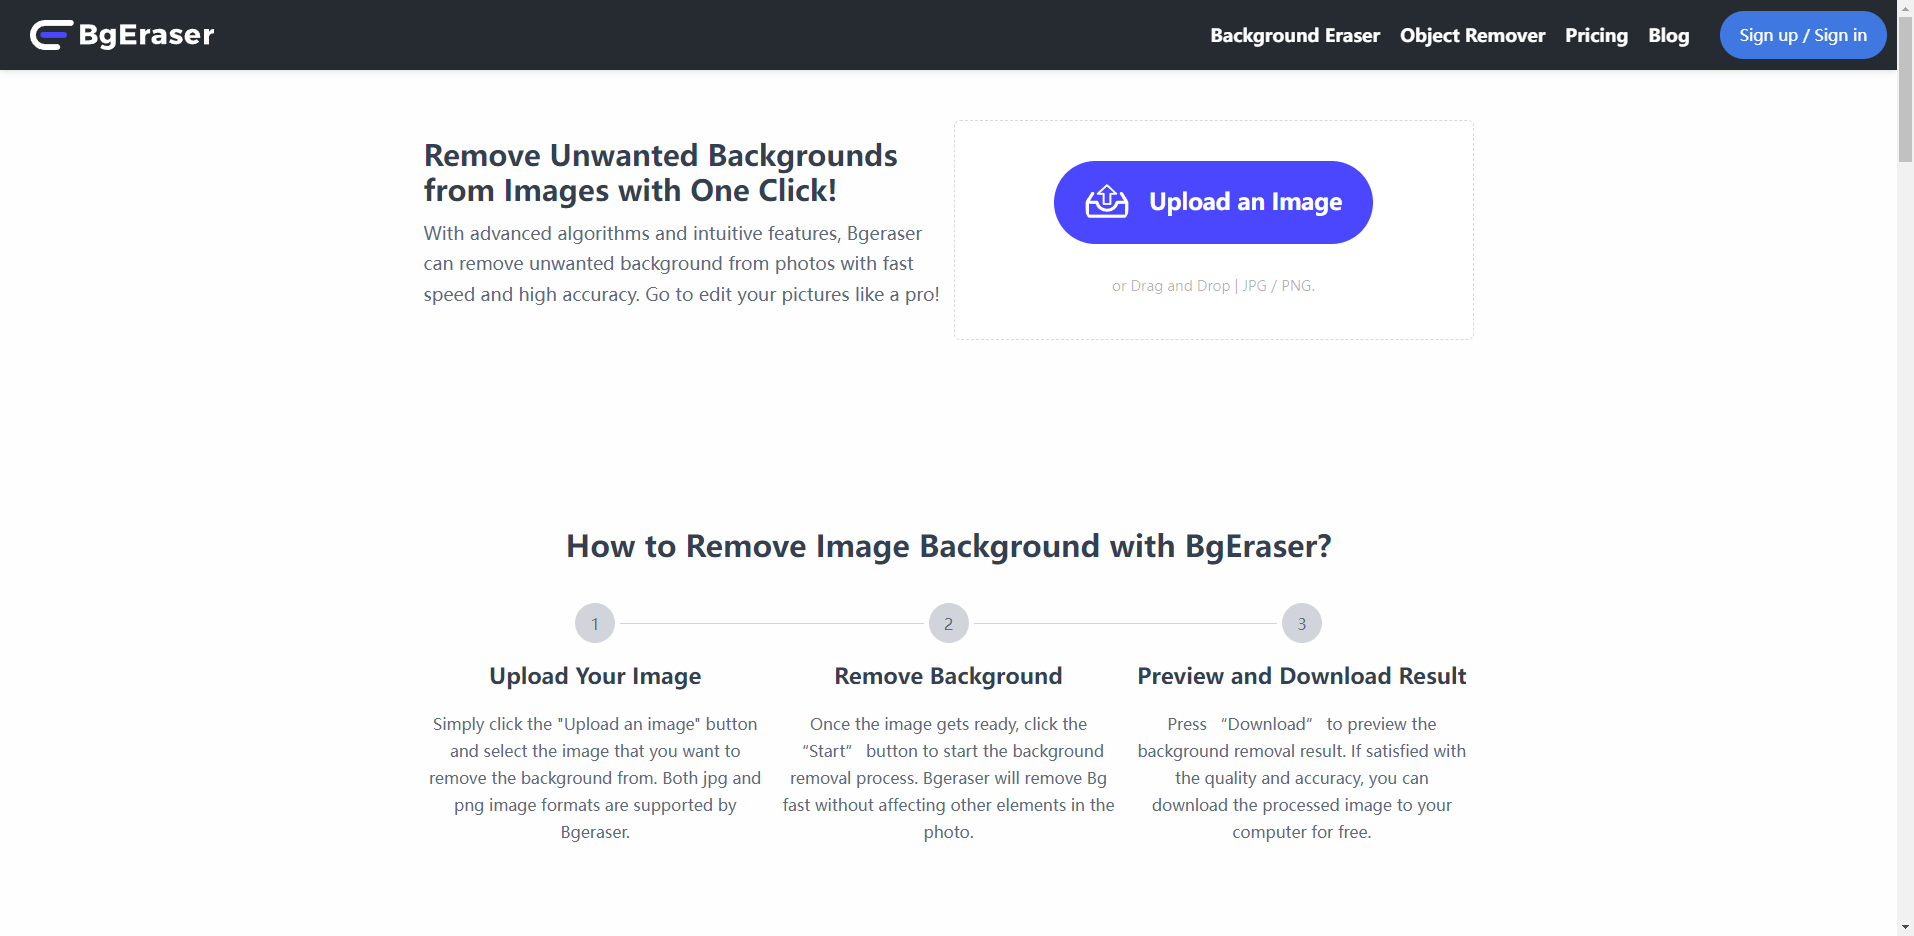The height and width of the screenshot is (936, 1914).
Task: Click step 1 circle marker
Action: click(x=595, y=624)
